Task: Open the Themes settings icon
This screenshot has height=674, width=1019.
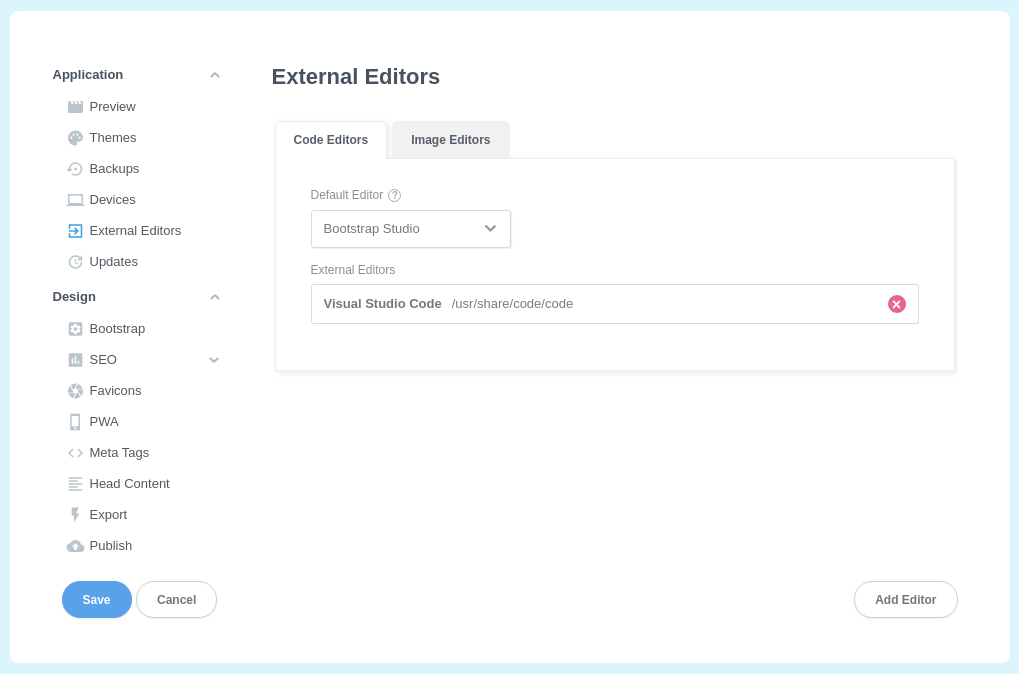Action: click(x=75, y=138)
